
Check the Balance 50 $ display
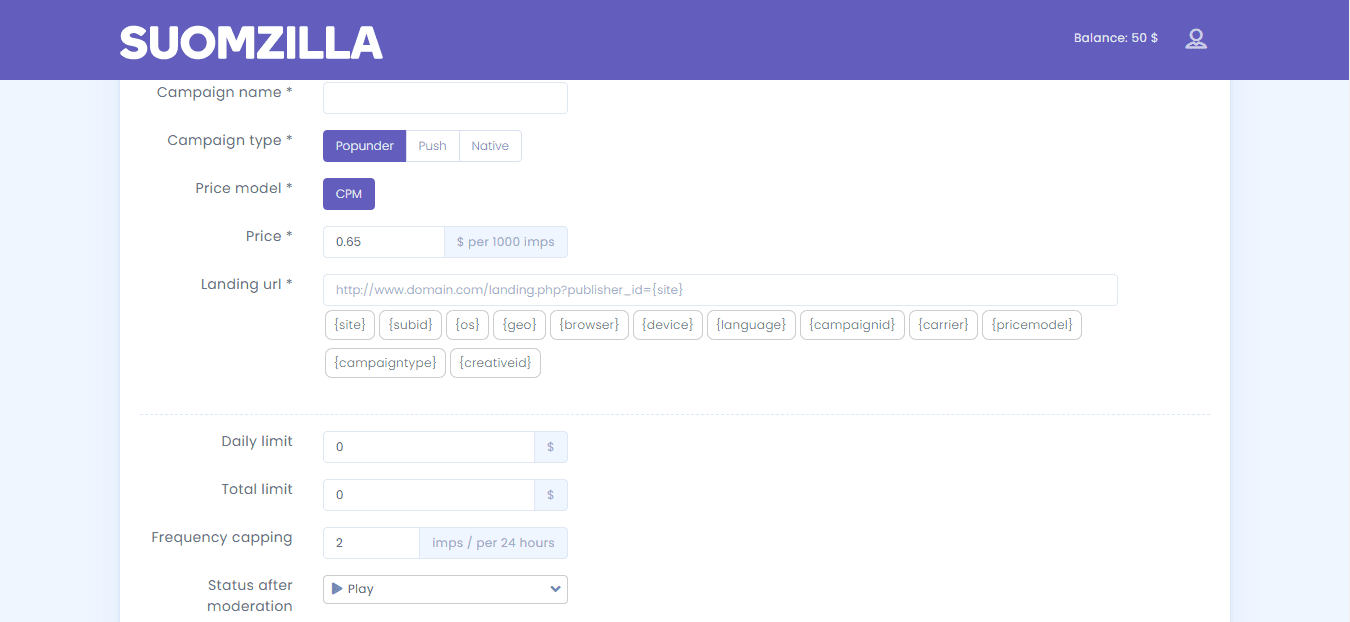(1115, 38)
